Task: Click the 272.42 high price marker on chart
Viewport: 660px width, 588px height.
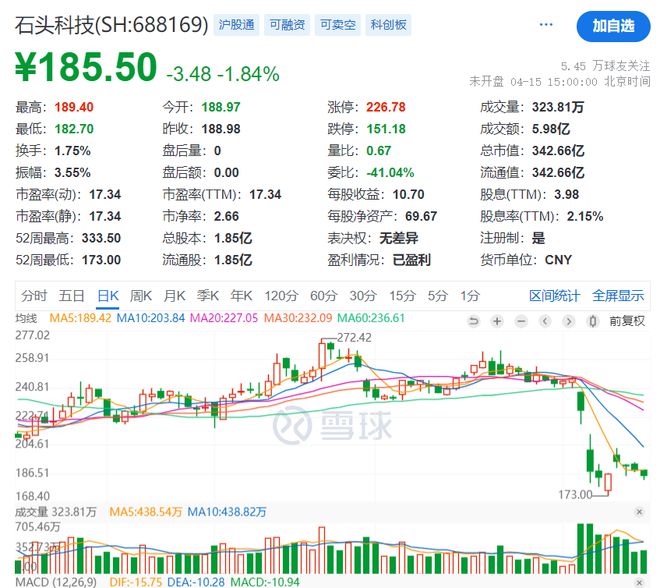Action: tap(354, 338)
